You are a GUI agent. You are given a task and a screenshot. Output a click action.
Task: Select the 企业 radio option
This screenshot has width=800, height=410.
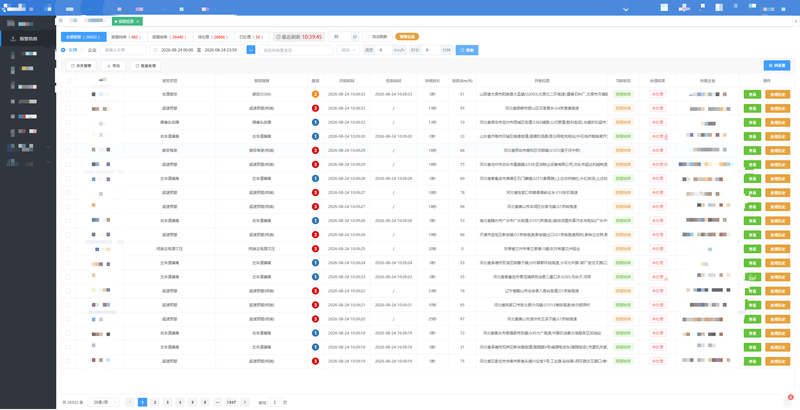click(83, 50)
